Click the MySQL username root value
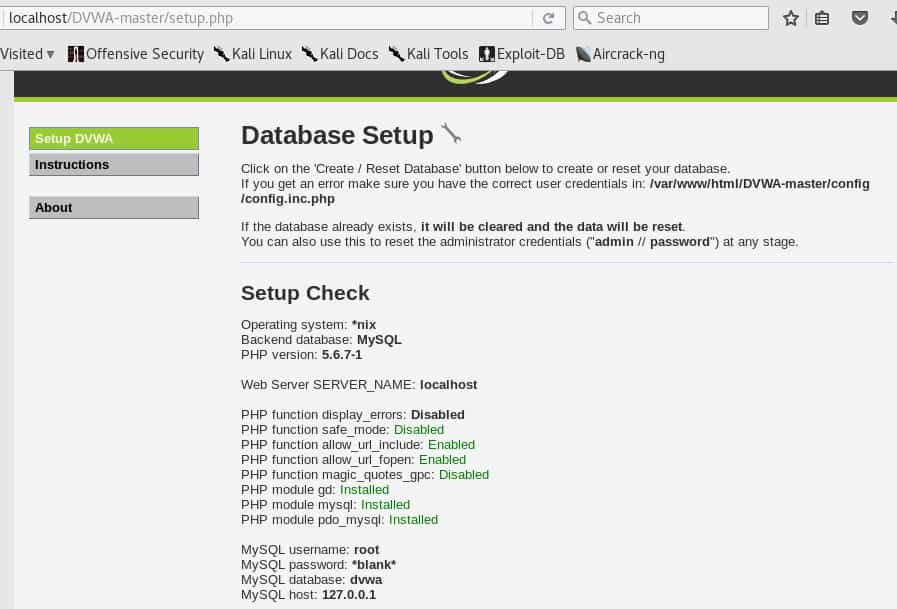The image size is (897, 609). [367, 550]
